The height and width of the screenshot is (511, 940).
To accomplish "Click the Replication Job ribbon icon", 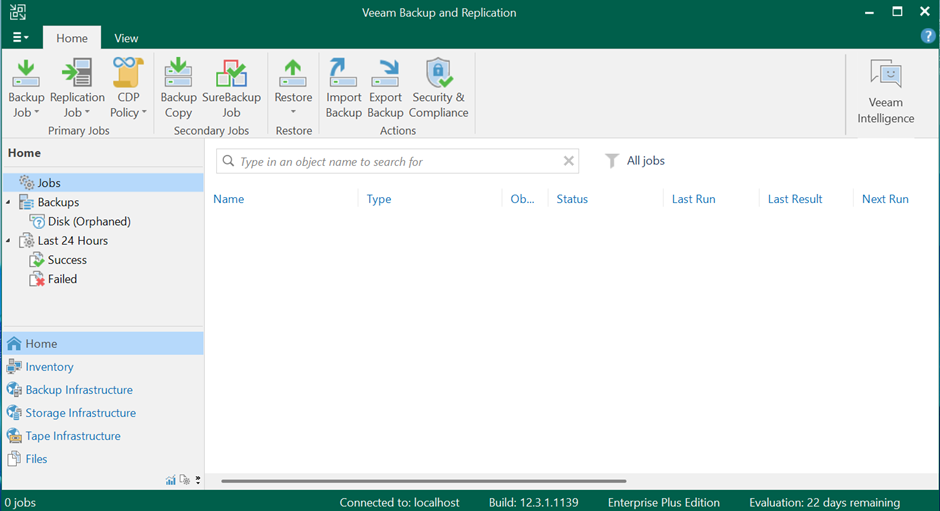I will pos(77,74).
